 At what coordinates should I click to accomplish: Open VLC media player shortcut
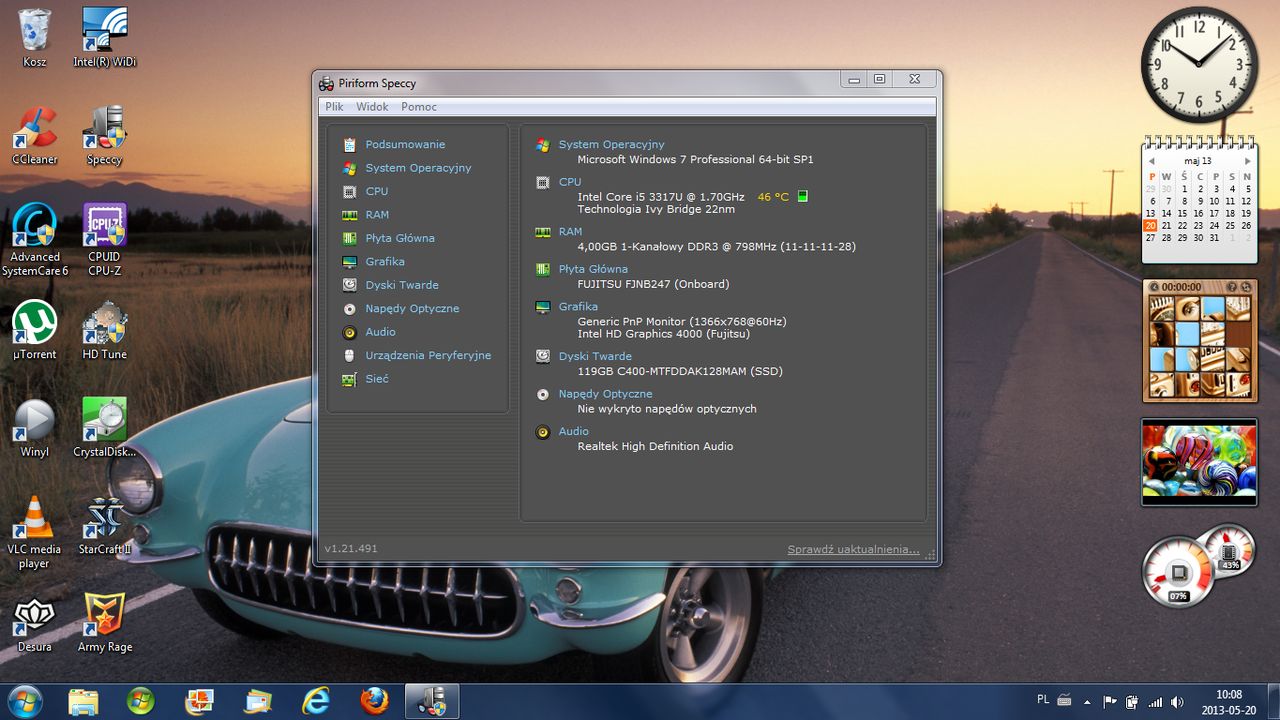click(x=35, y=533)
